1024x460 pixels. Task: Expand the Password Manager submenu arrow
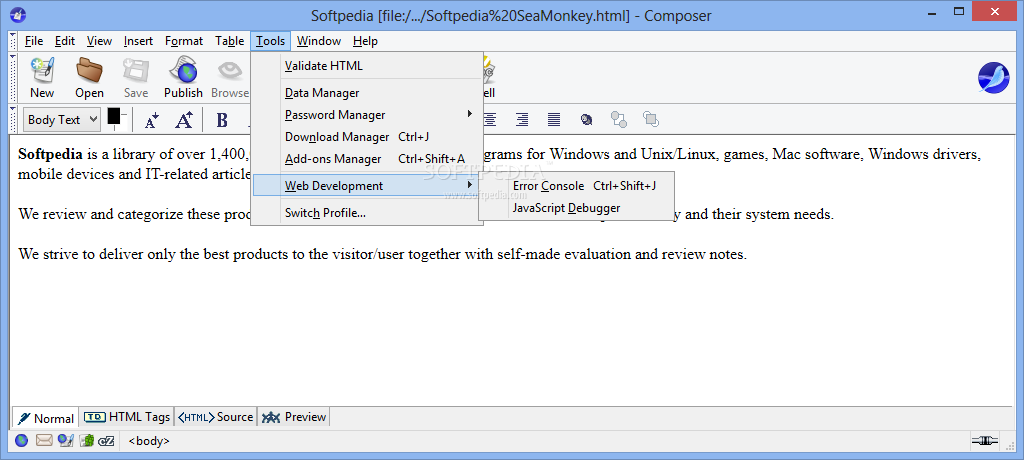coord(470,114)
